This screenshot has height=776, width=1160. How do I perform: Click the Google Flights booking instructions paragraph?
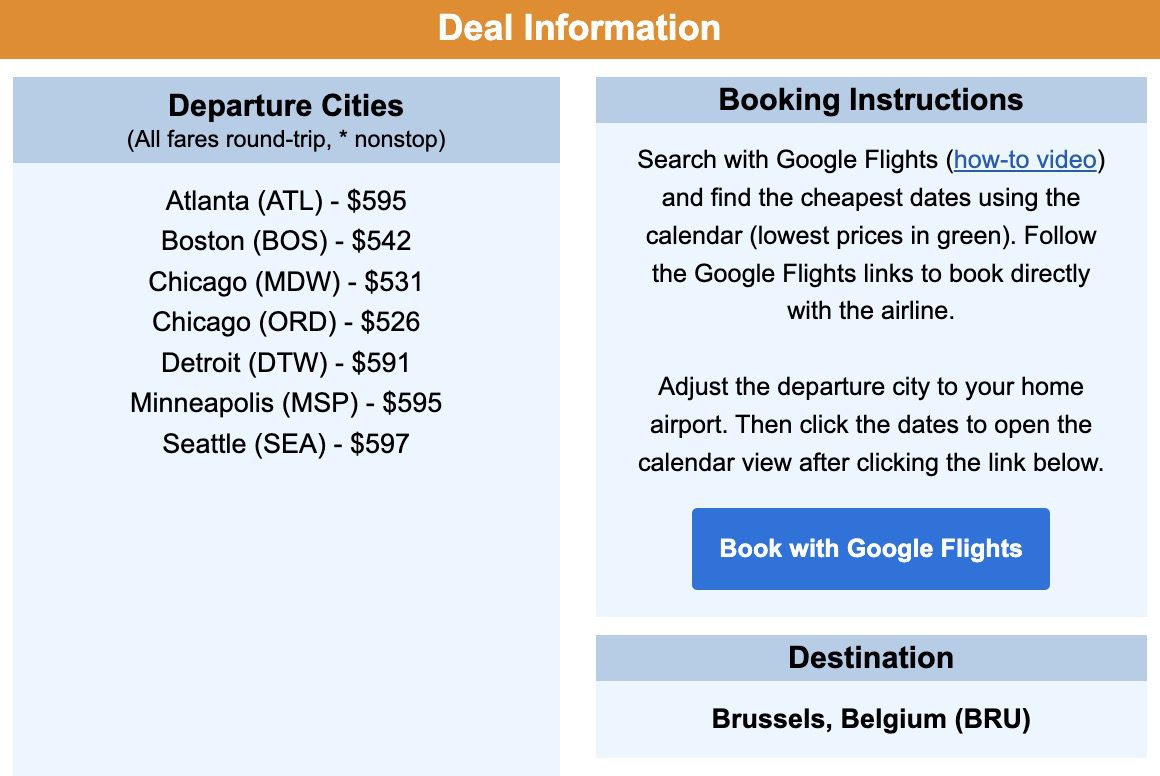point(870,235)
